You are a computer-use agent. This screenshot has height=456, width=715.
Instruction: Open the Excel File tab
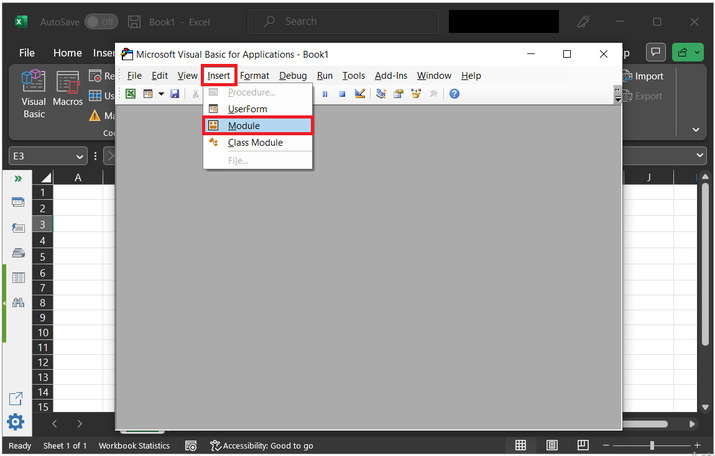tap(27, 53)
